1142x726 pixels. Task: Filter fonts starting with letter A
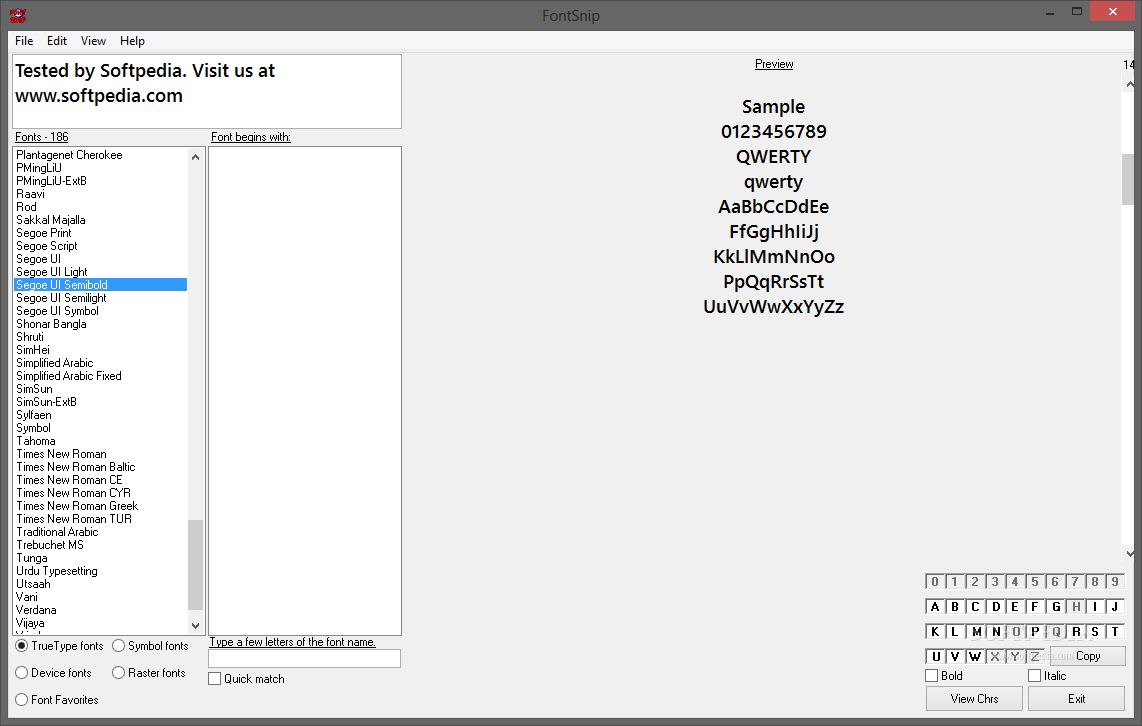pyautogui.click(x=935, y=607)
